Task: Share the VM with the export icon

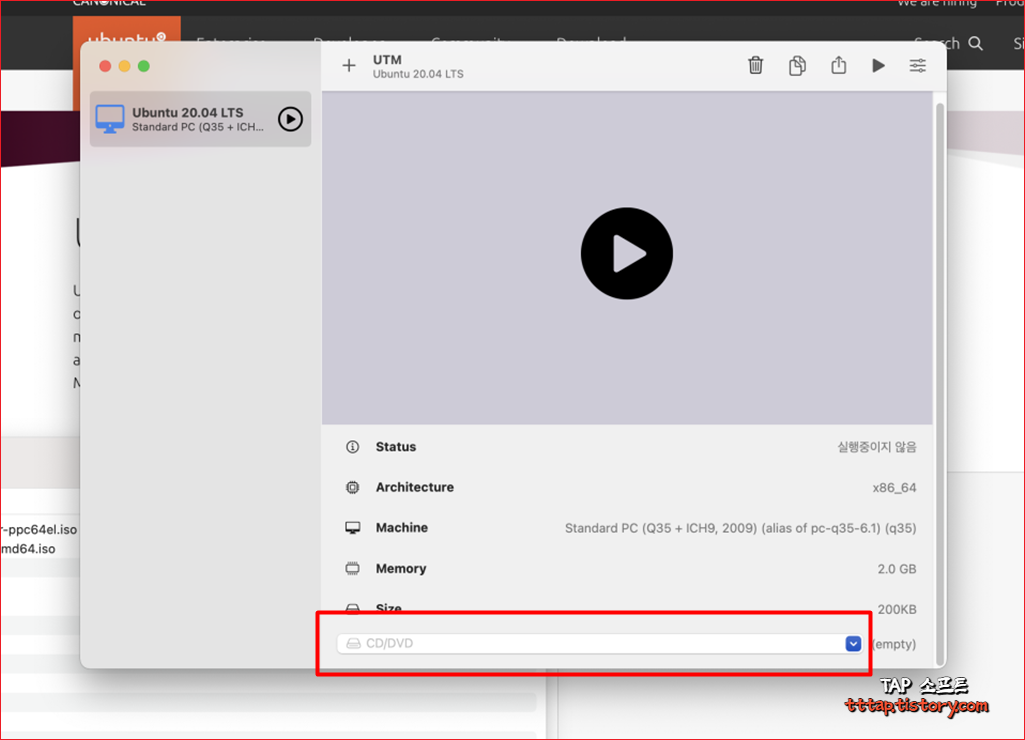Action: 839,65
